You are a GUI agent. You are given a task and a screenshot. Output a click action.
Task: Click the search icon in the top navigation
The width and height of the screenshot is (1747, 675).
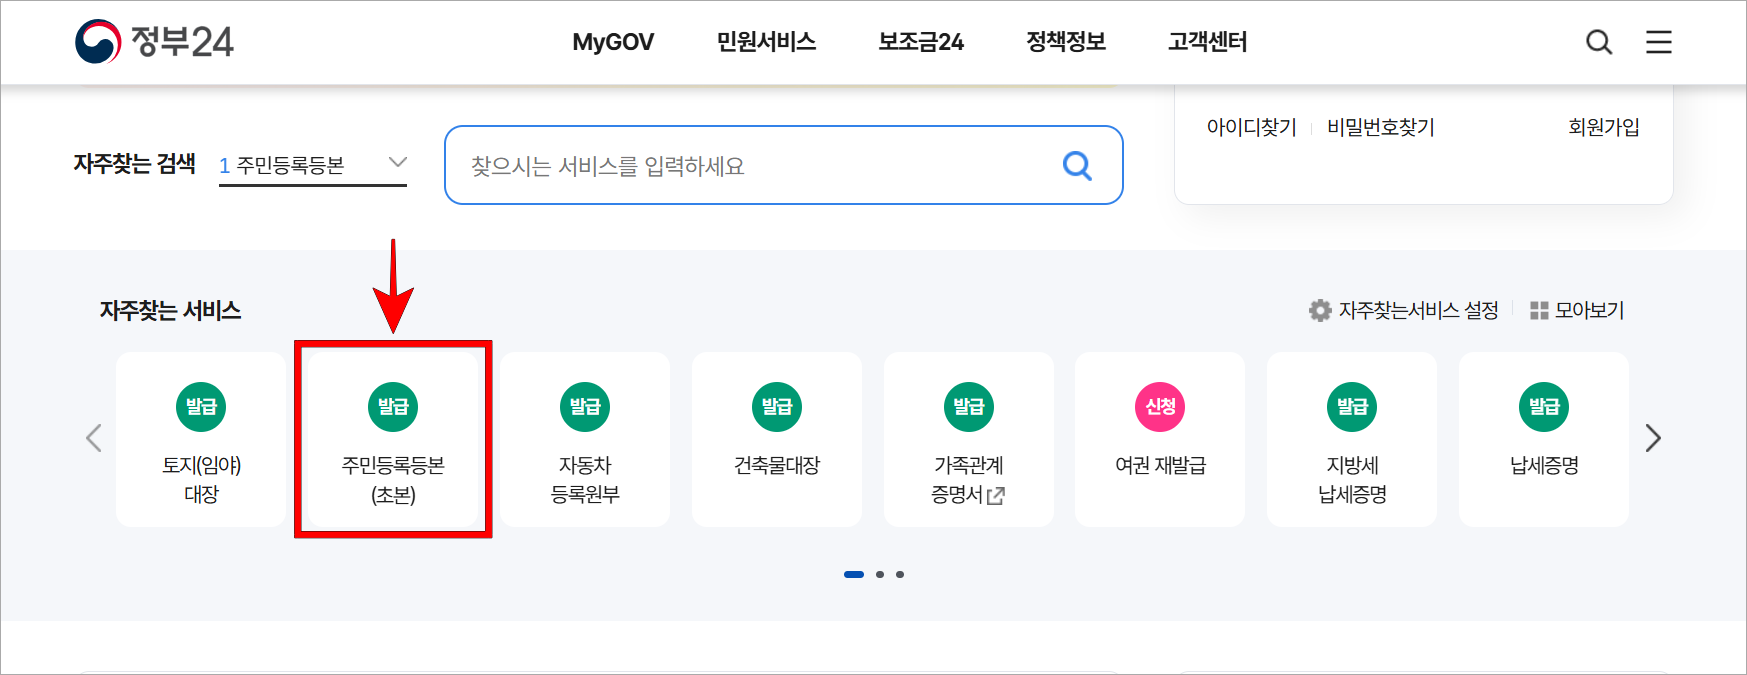[1599, 42]
